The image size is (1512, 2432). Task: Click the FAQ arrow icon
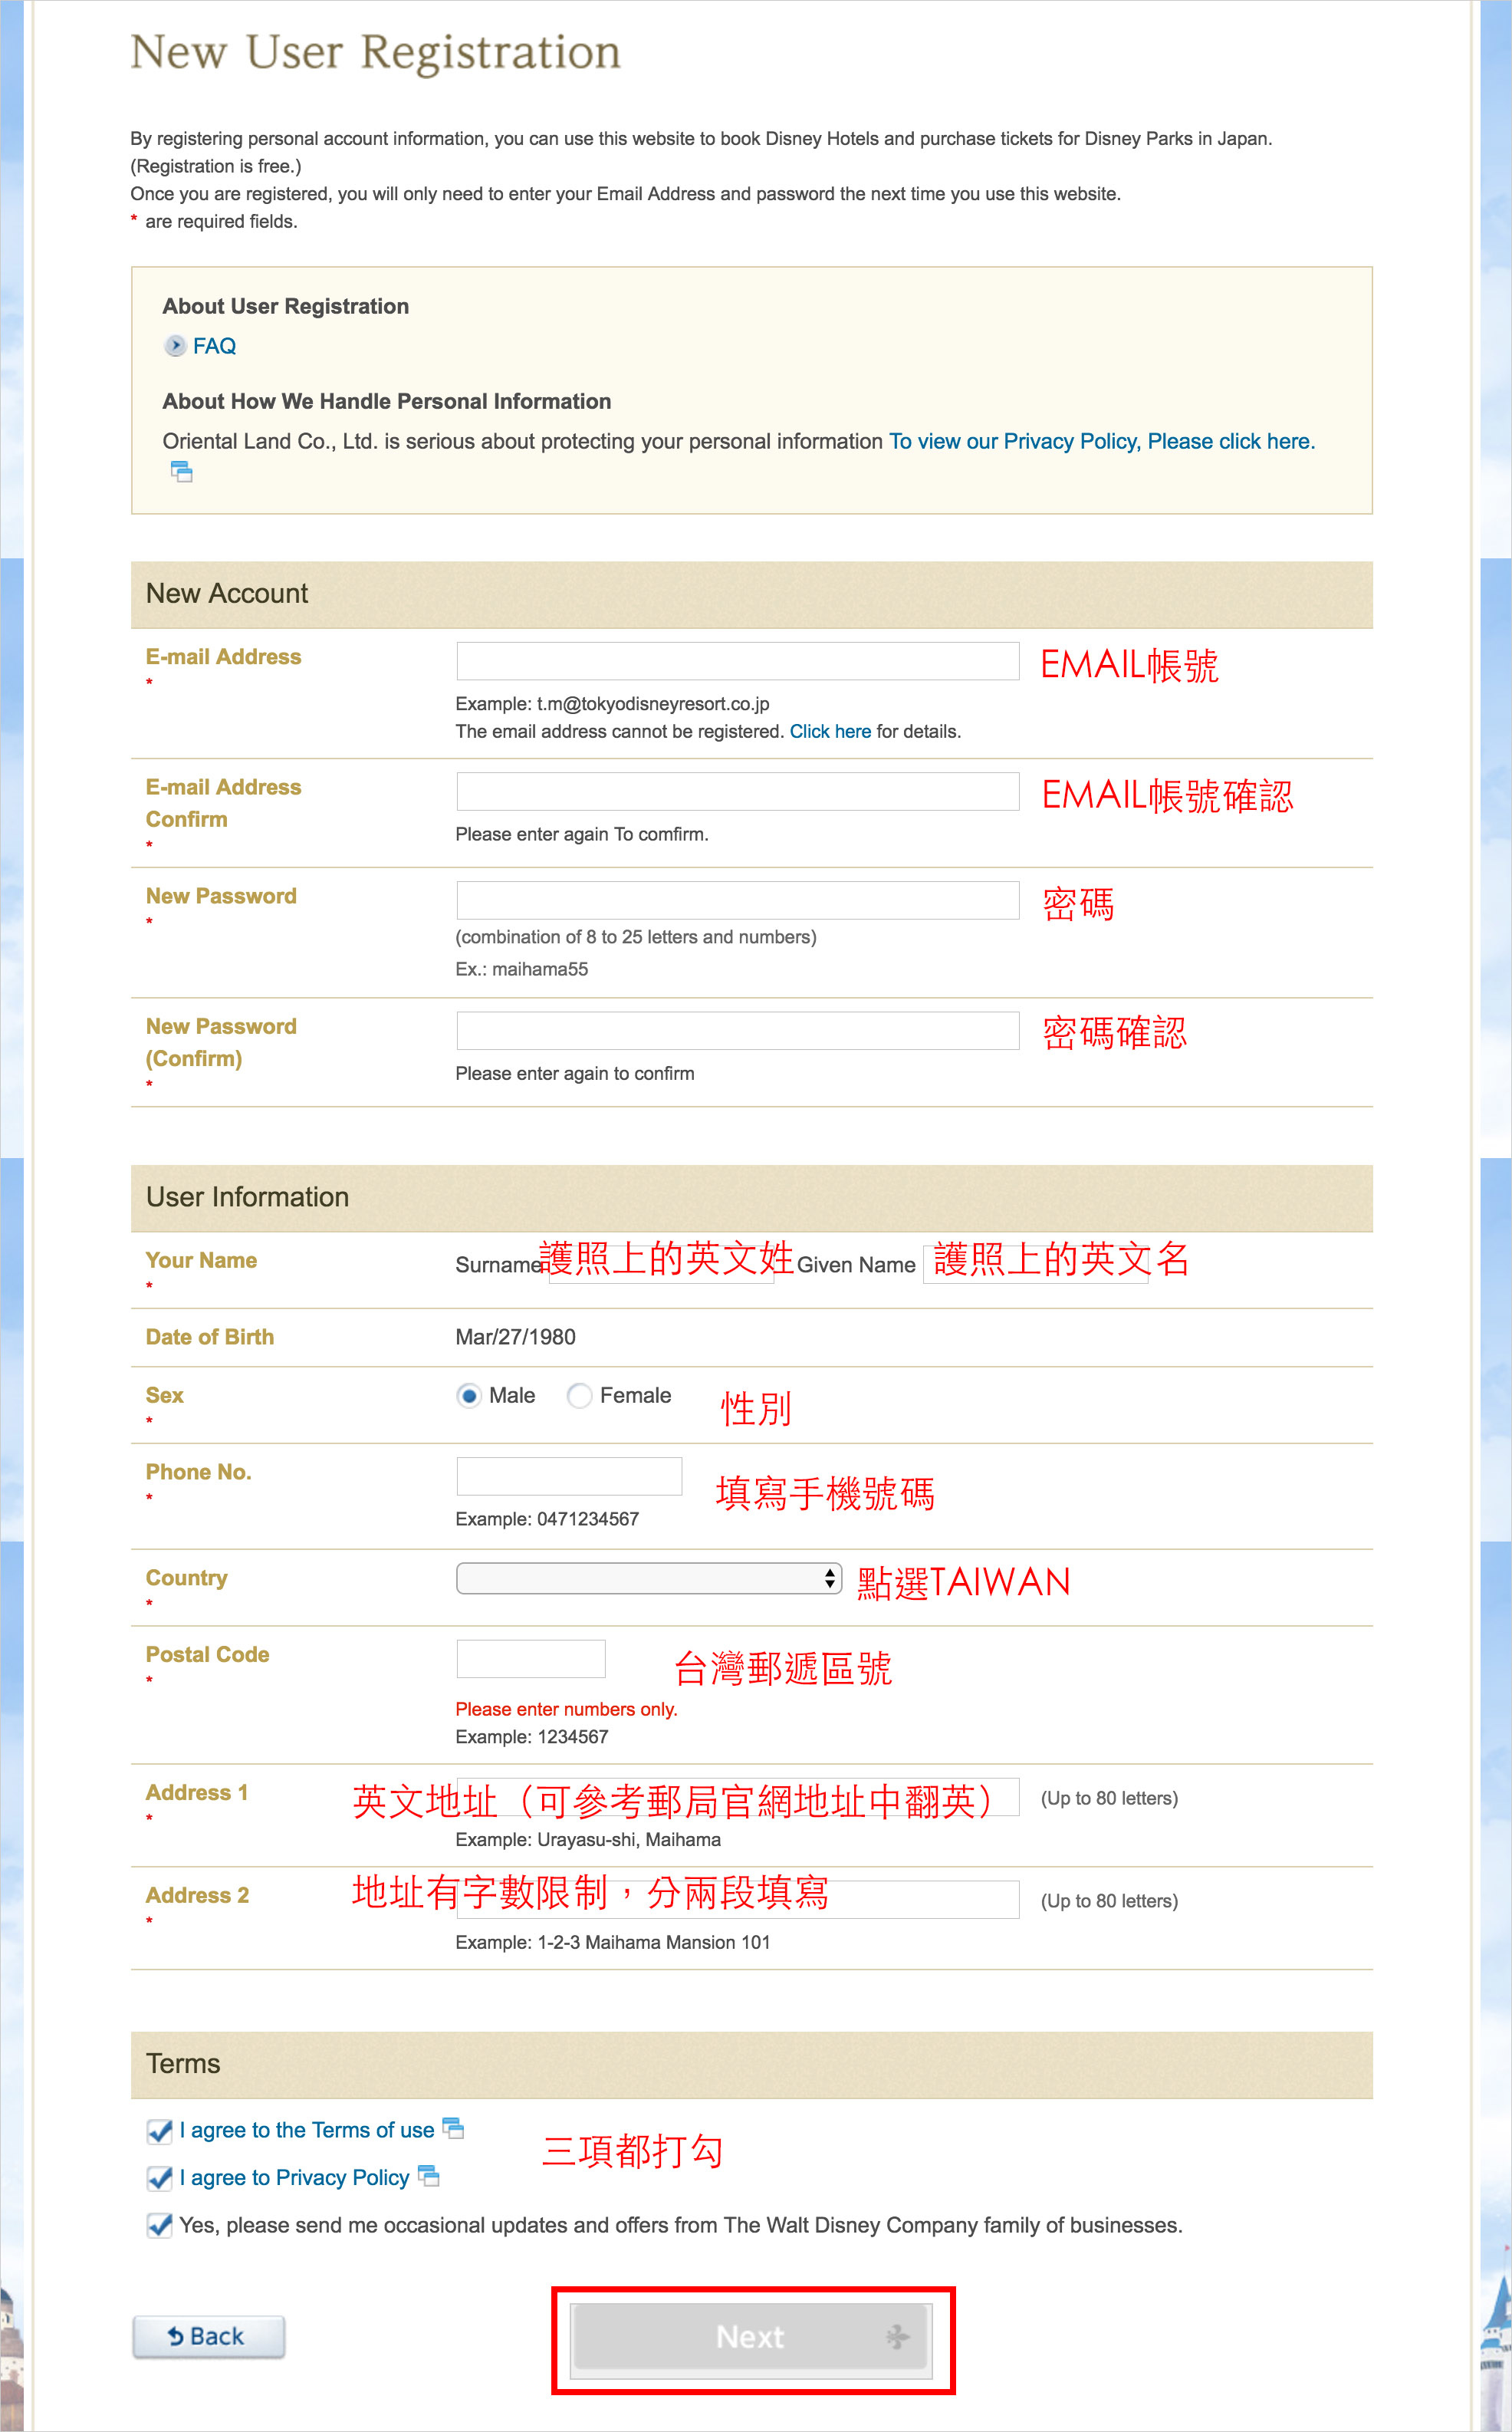point(175,346)
